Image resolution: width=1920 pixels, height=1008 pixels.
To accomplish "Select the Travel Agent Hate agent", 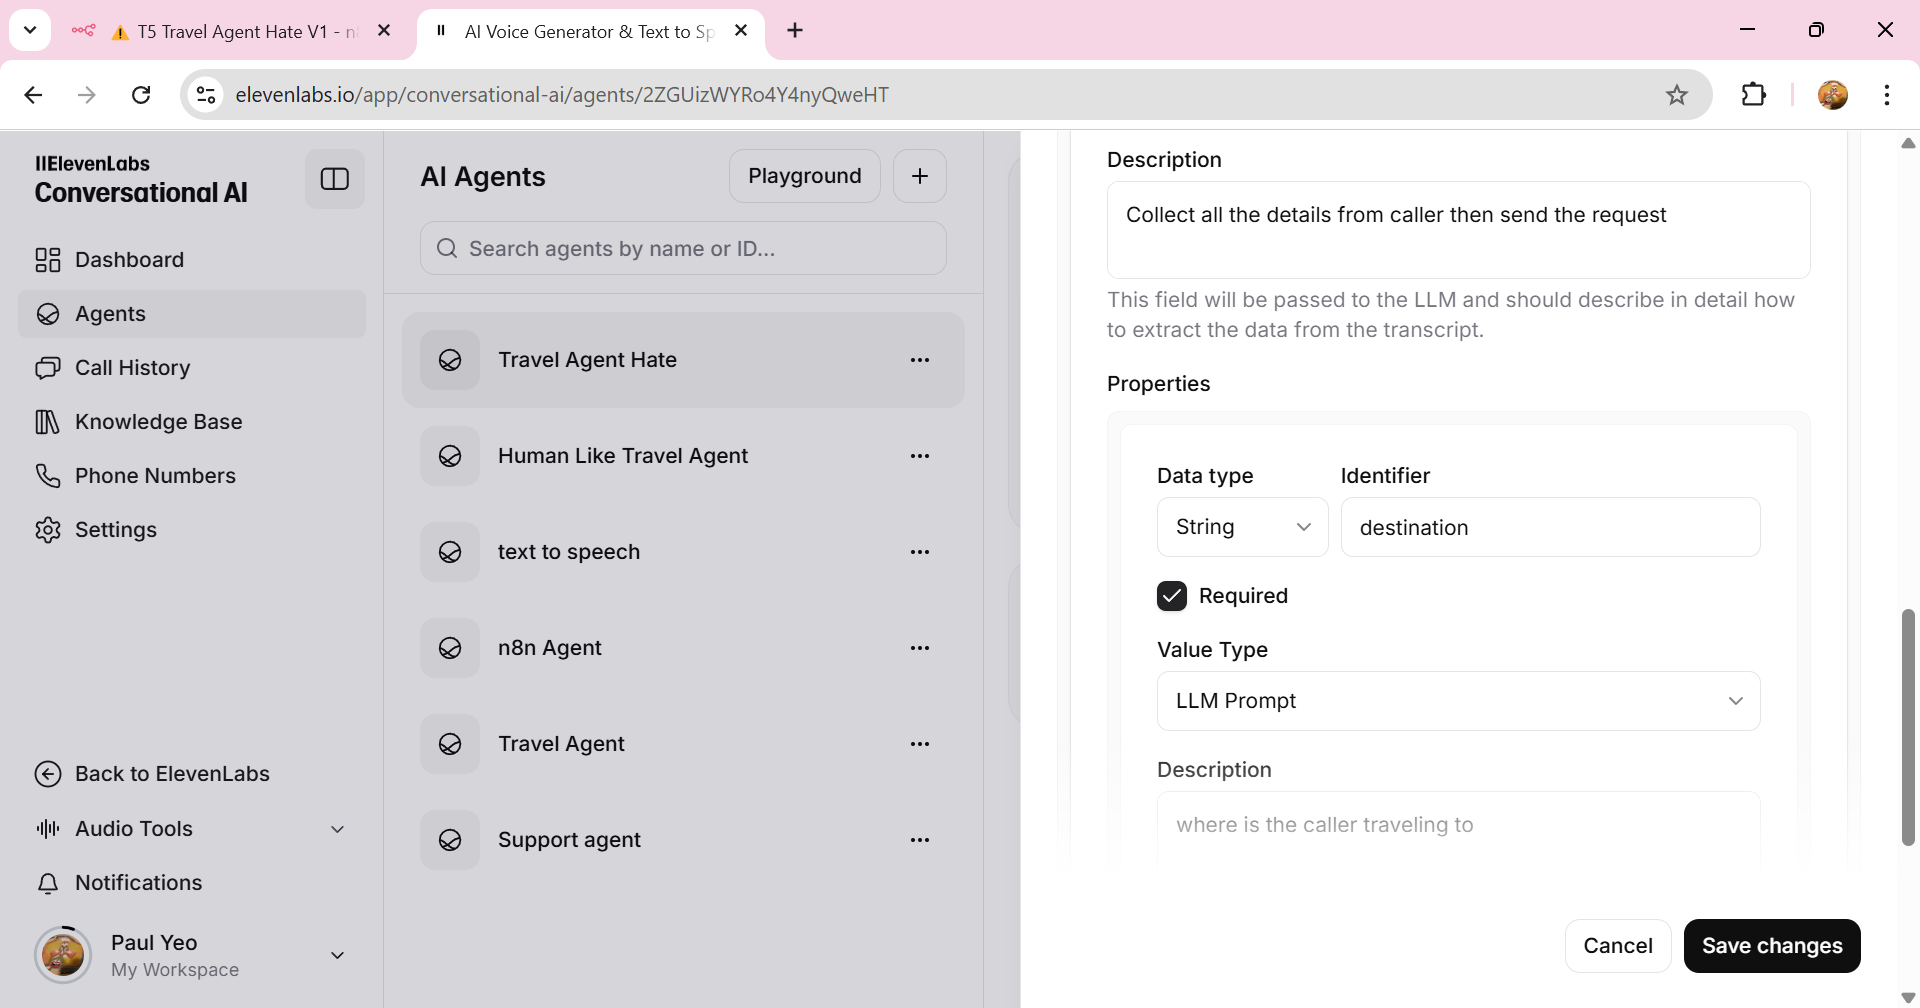I will (683, 360).
